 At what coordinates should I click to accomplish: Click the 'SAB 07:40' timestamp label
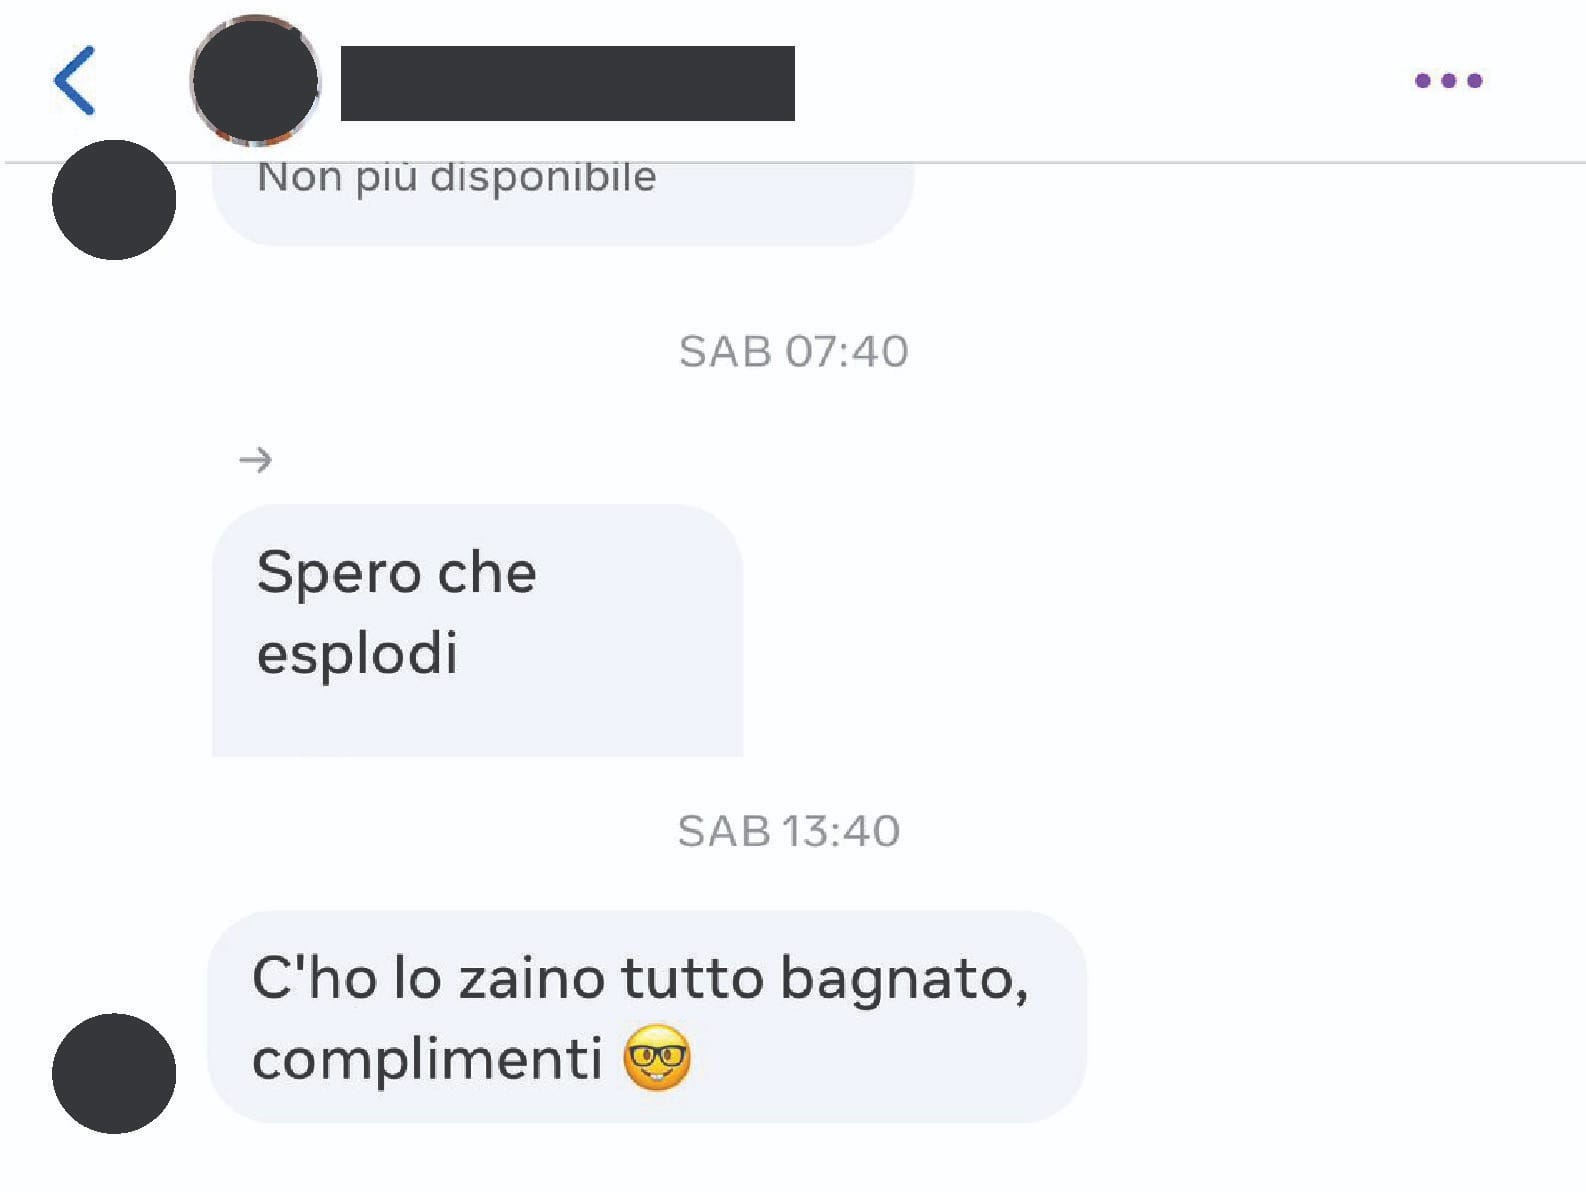[x=793, y=351]
